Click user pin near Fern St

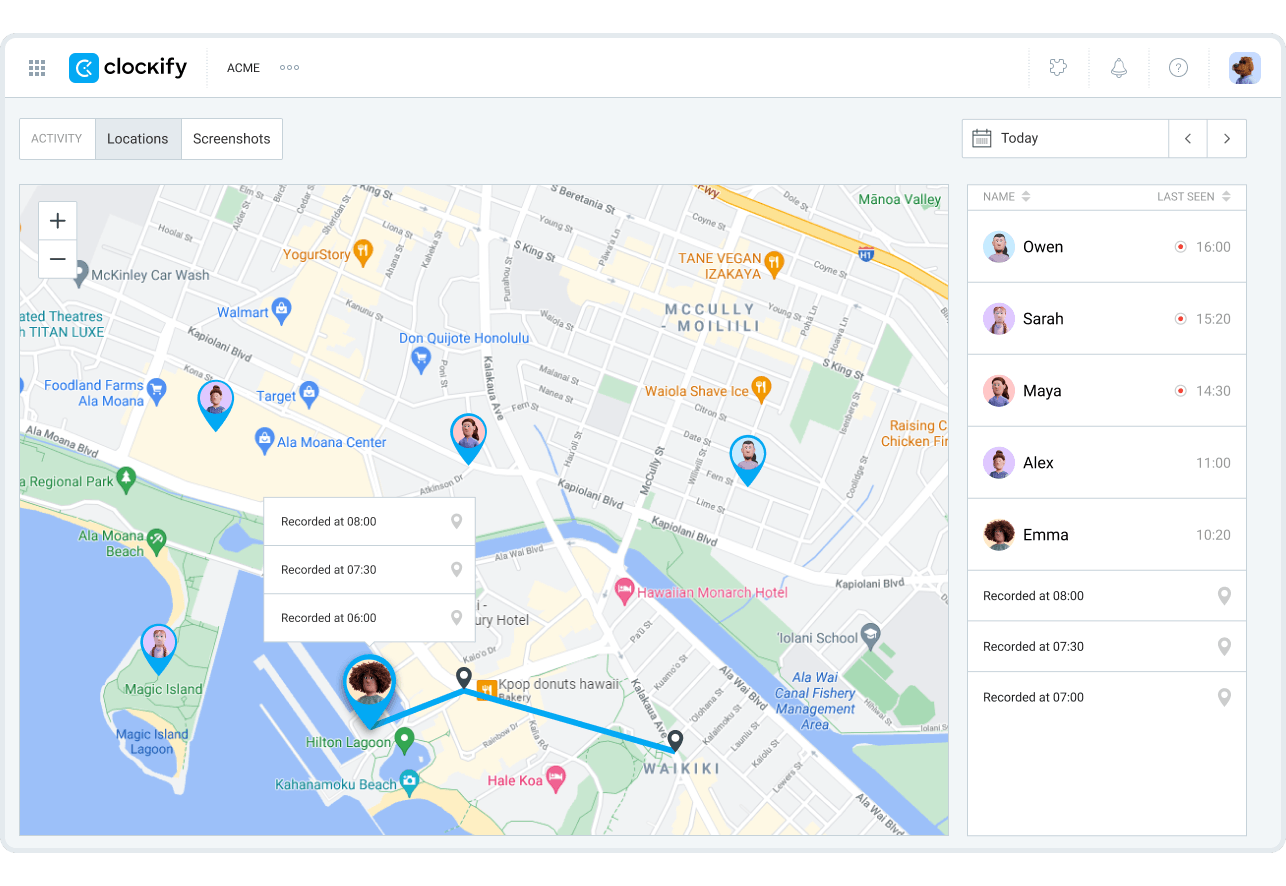pos(747,460)
